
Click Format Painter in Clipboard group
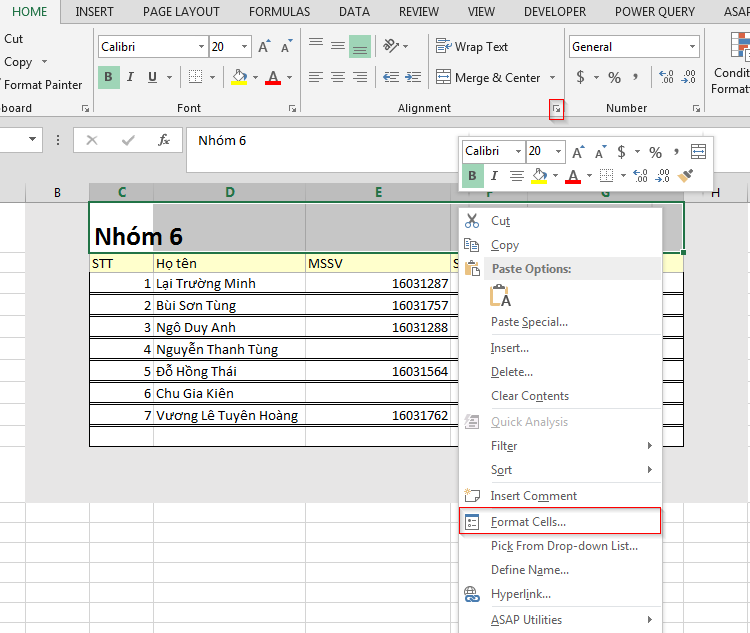pos(41,85)
